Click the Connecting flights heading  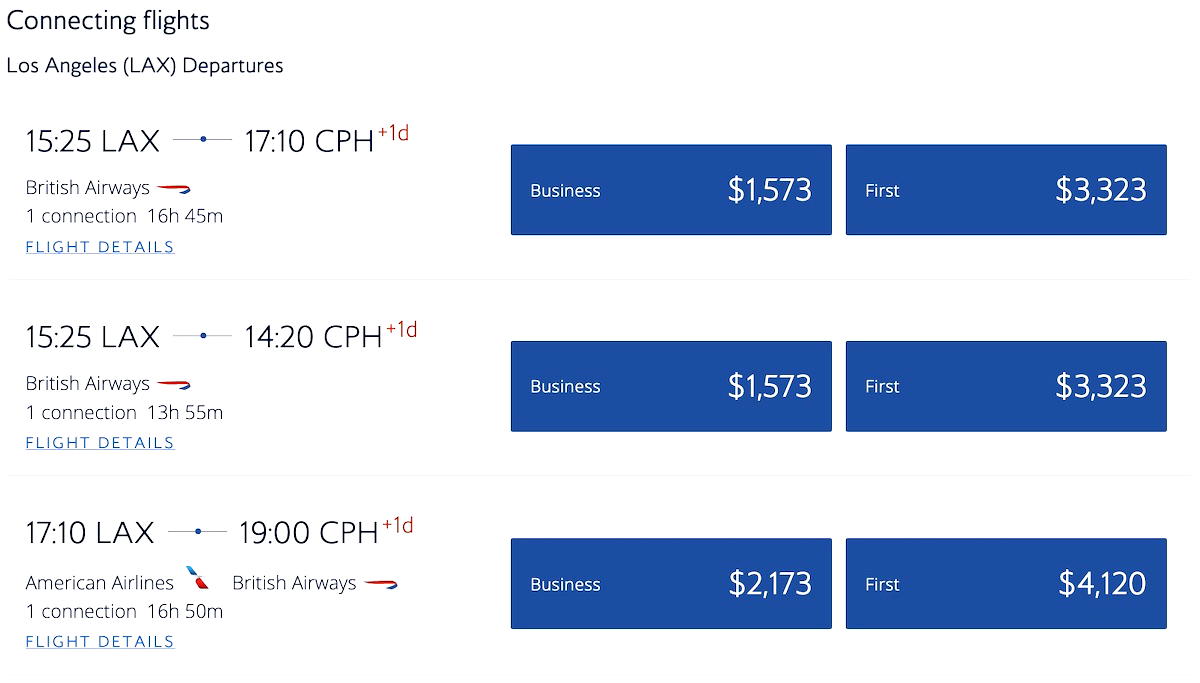[108, 20]
